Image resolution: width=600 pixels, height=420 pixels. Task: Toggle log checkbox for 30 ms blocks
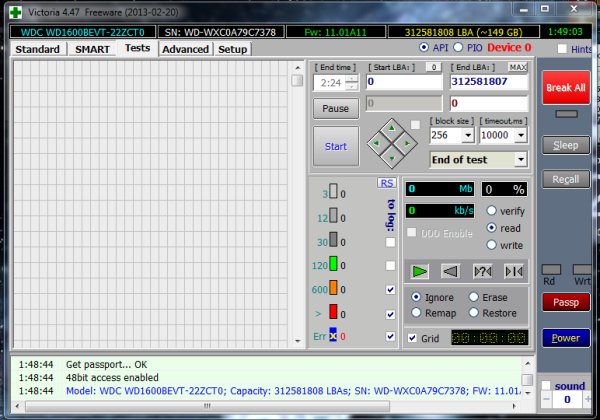click(390, 242)
